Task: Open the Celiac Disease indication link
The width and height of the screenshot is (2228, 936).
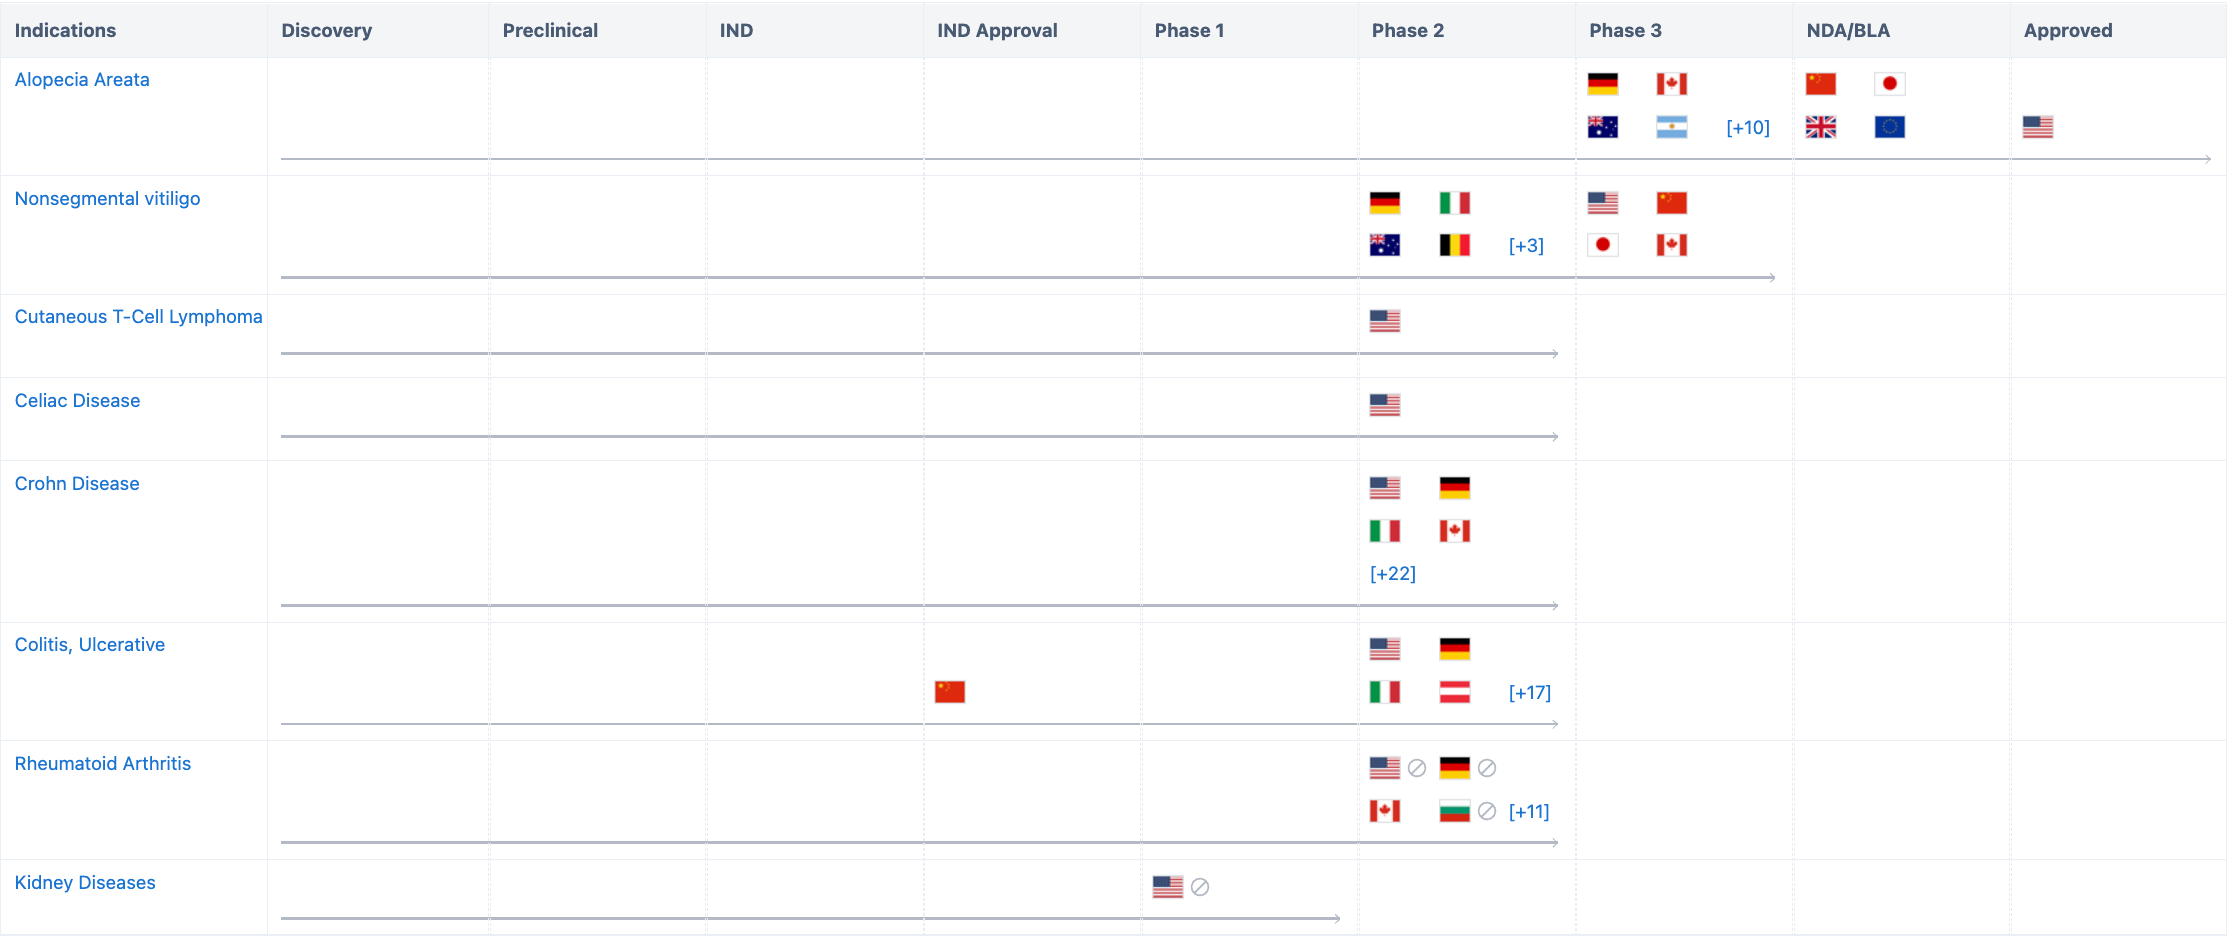Action: [77, 401]
